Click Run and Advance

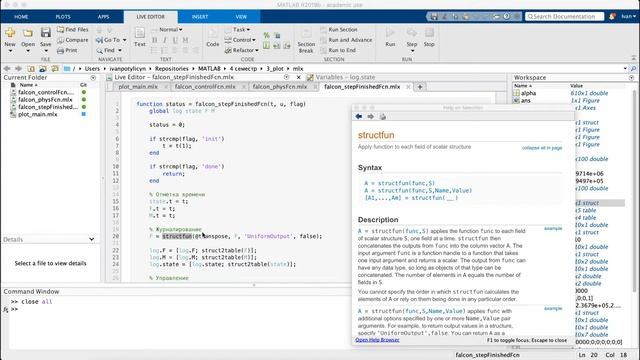pyautogui.click(x=346, y=40)
